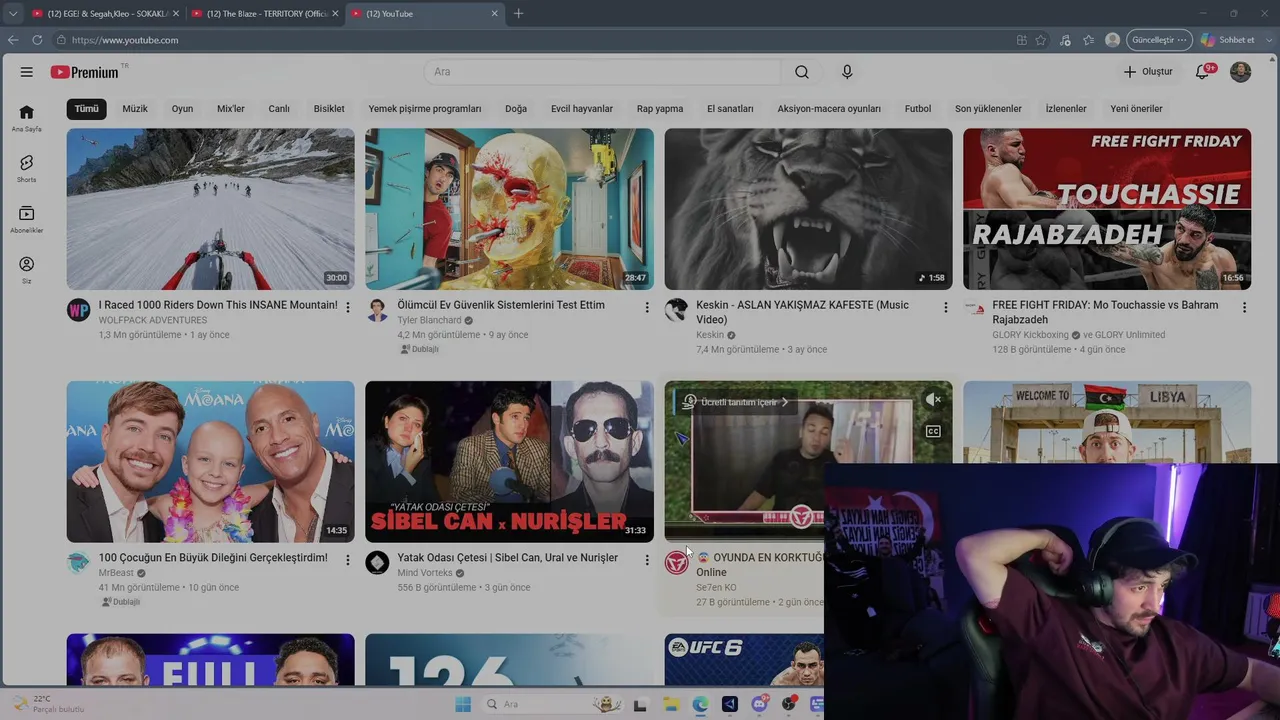Viewport: 1280px width, 720px height.
Task: Open WOLFPACK ADVENTURES channel avatar
Action: pyautogui.click(x=78, y=310)
